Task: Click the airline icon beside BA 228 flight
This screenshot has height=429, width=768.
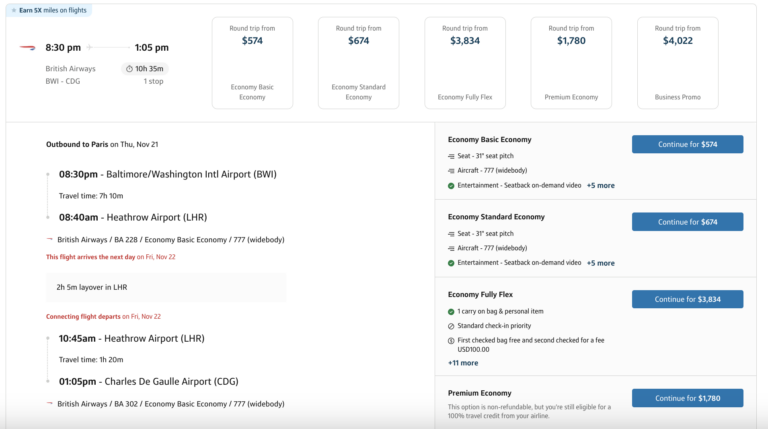Action: pyautogui.click(x=50, y=239)
